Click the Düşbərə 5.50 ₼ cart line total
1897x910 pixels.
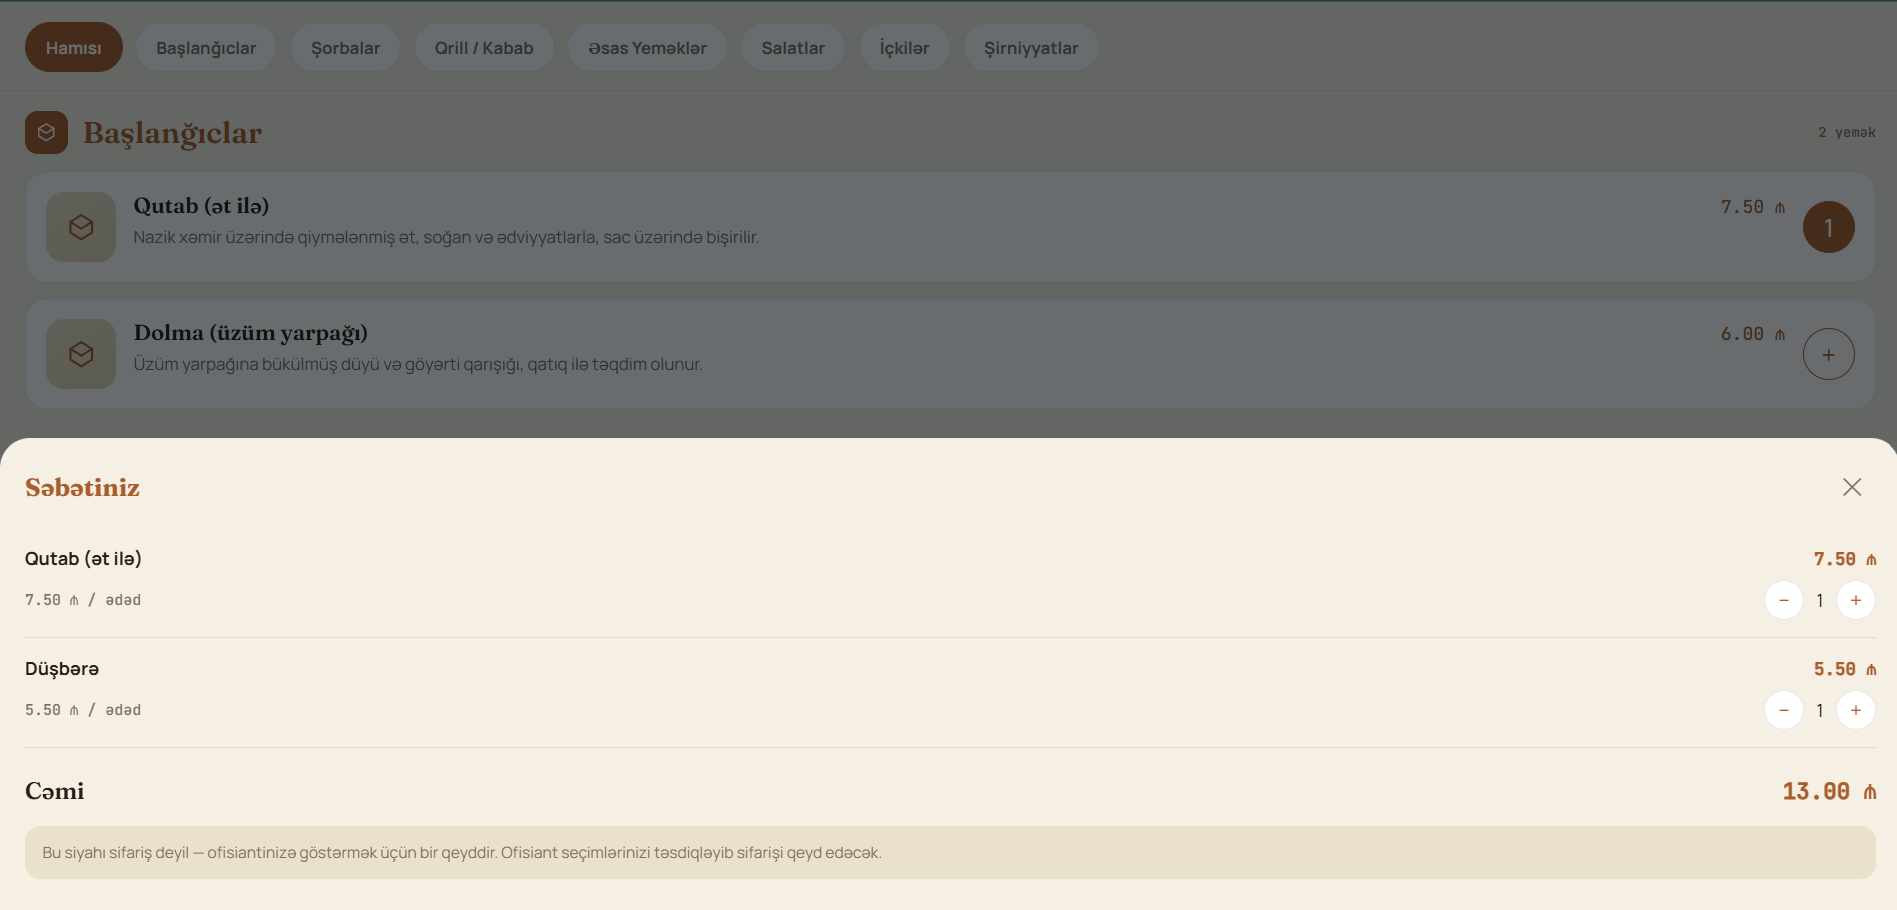pyautogui.click(x=1845, y=669)
